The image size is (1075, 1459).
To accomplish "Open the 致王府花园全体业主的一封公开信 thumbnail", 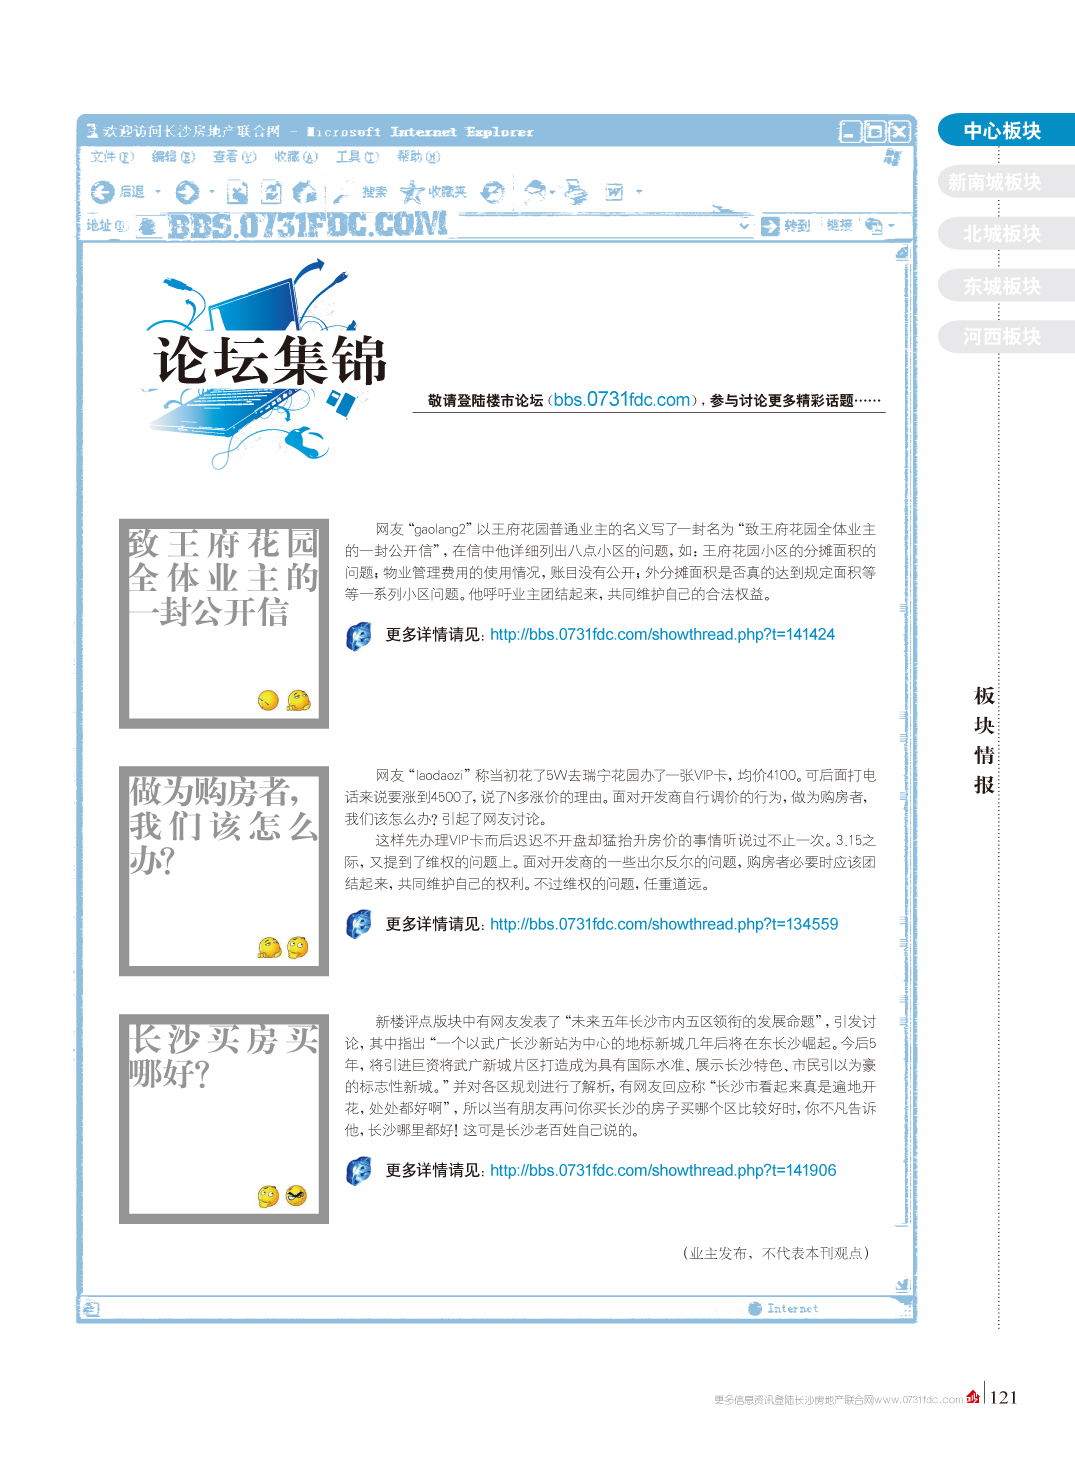I will coord(224,624).
